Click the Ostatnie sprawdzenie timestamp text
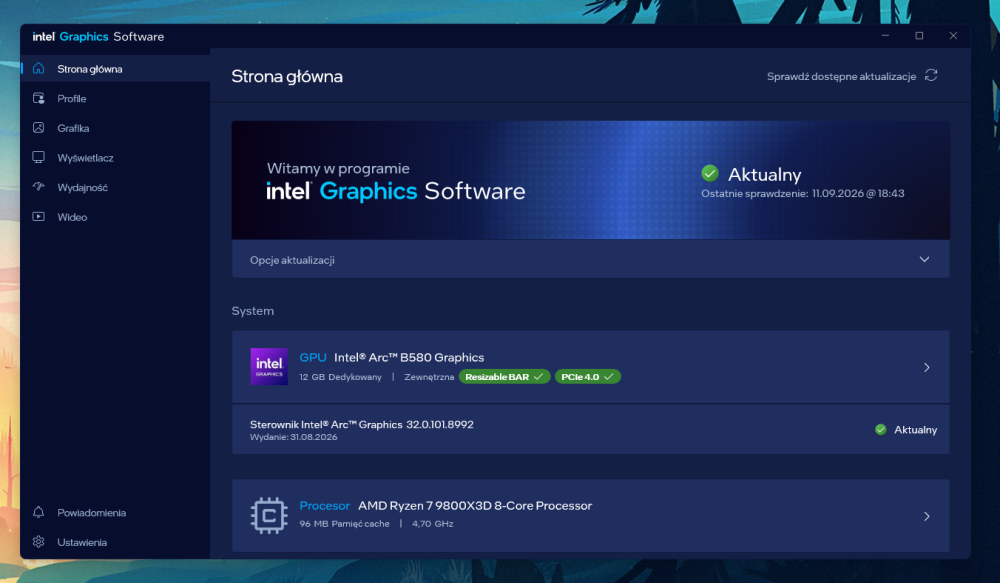This screenshot has width=1000, height=583. [x=802, y=193]
